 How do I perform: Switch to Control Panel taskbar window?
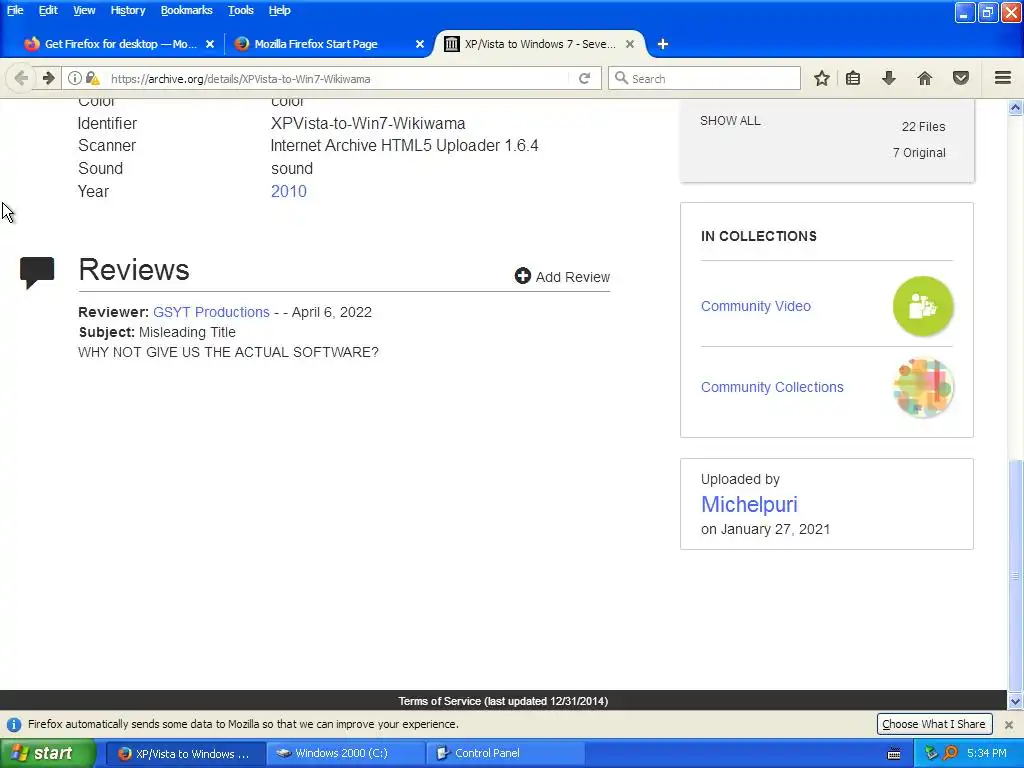tap(505, 754)
